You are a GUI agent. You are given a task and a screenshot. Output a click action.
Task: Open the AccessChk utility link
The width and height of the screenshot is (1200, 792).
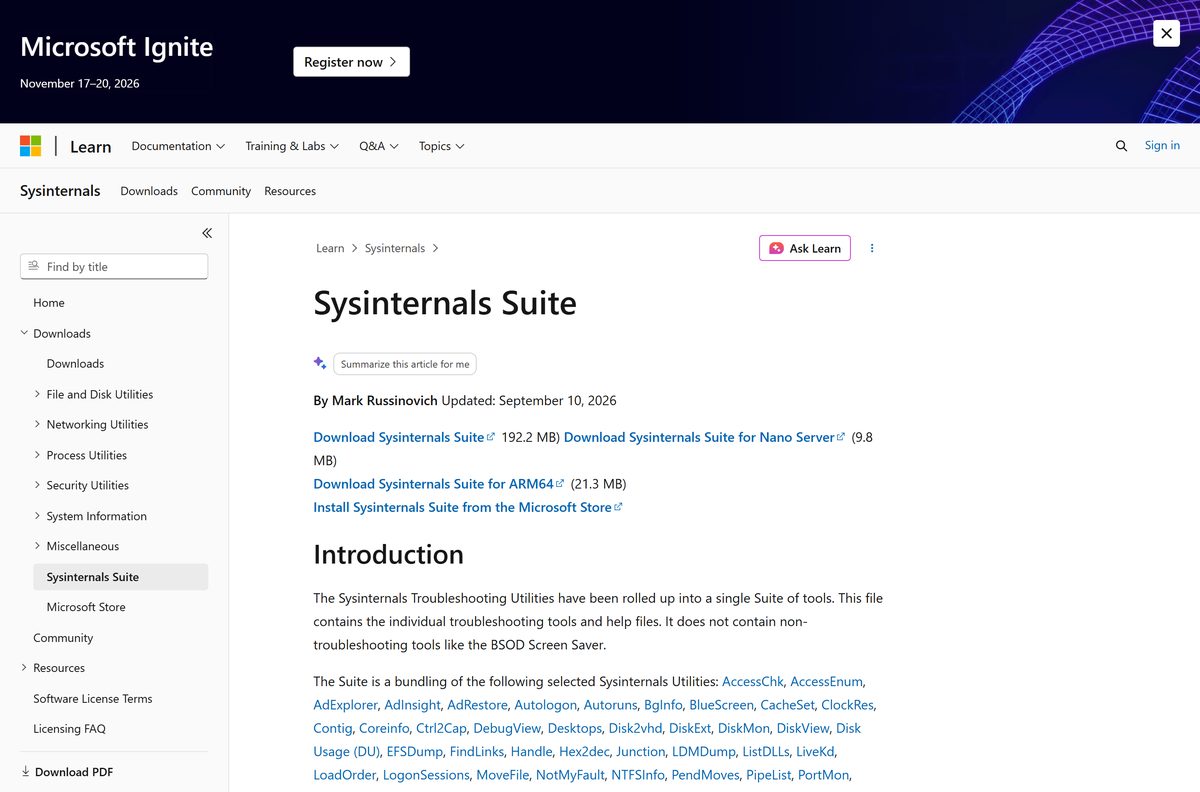[x=752, y=682]
